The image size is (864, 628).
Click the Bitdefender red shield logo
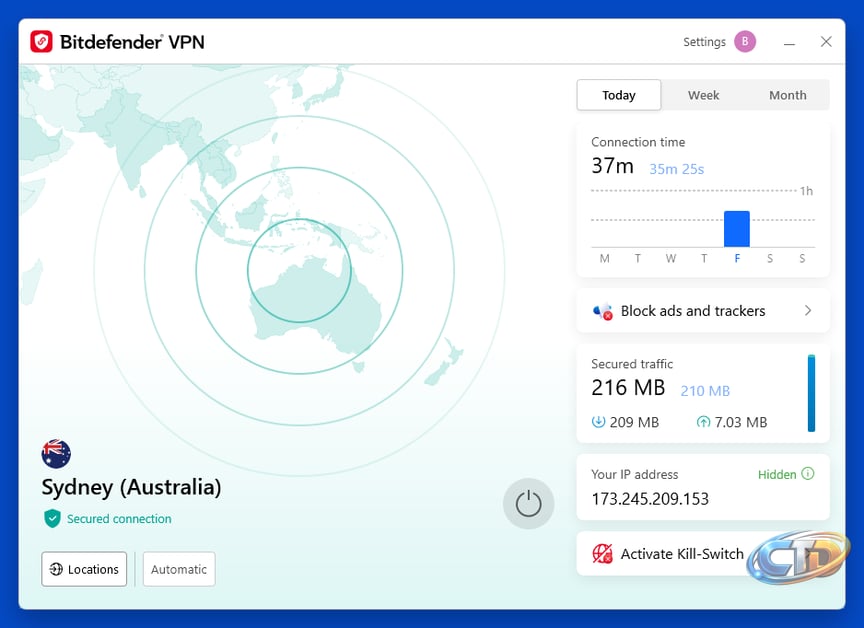41,41
